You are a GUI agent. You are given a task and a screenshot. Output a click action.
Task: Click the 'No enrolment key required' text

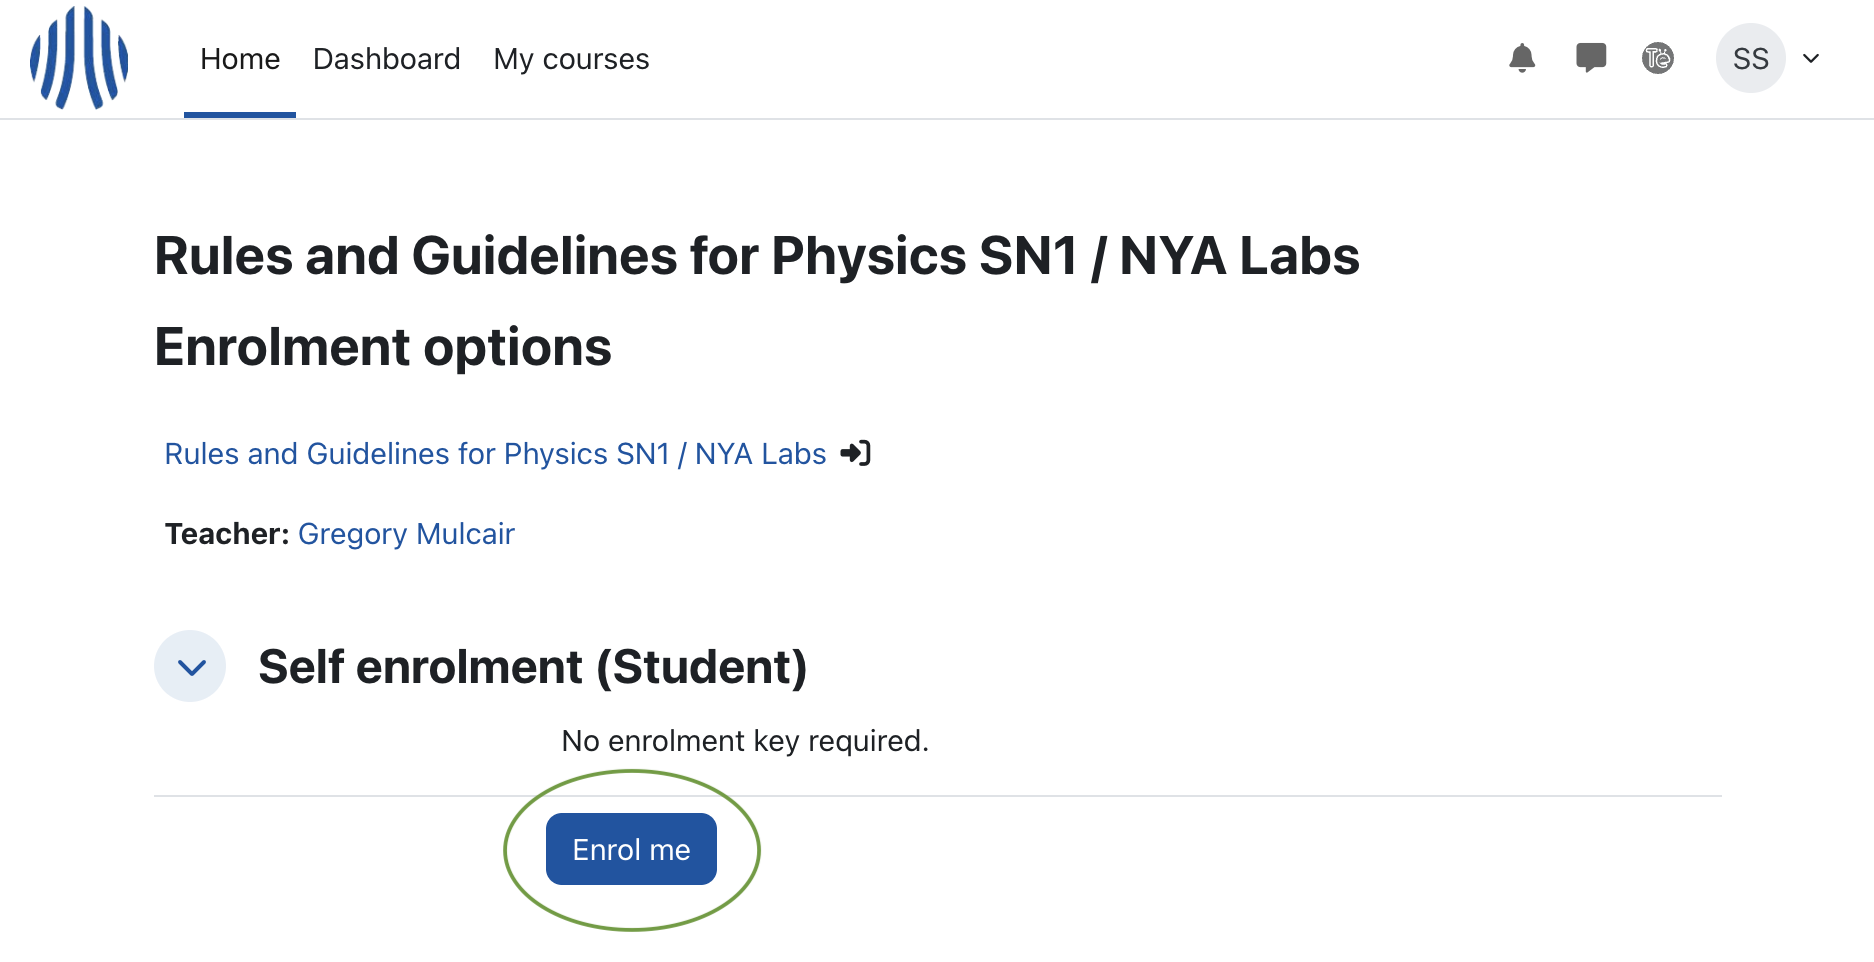click(745, 741)
